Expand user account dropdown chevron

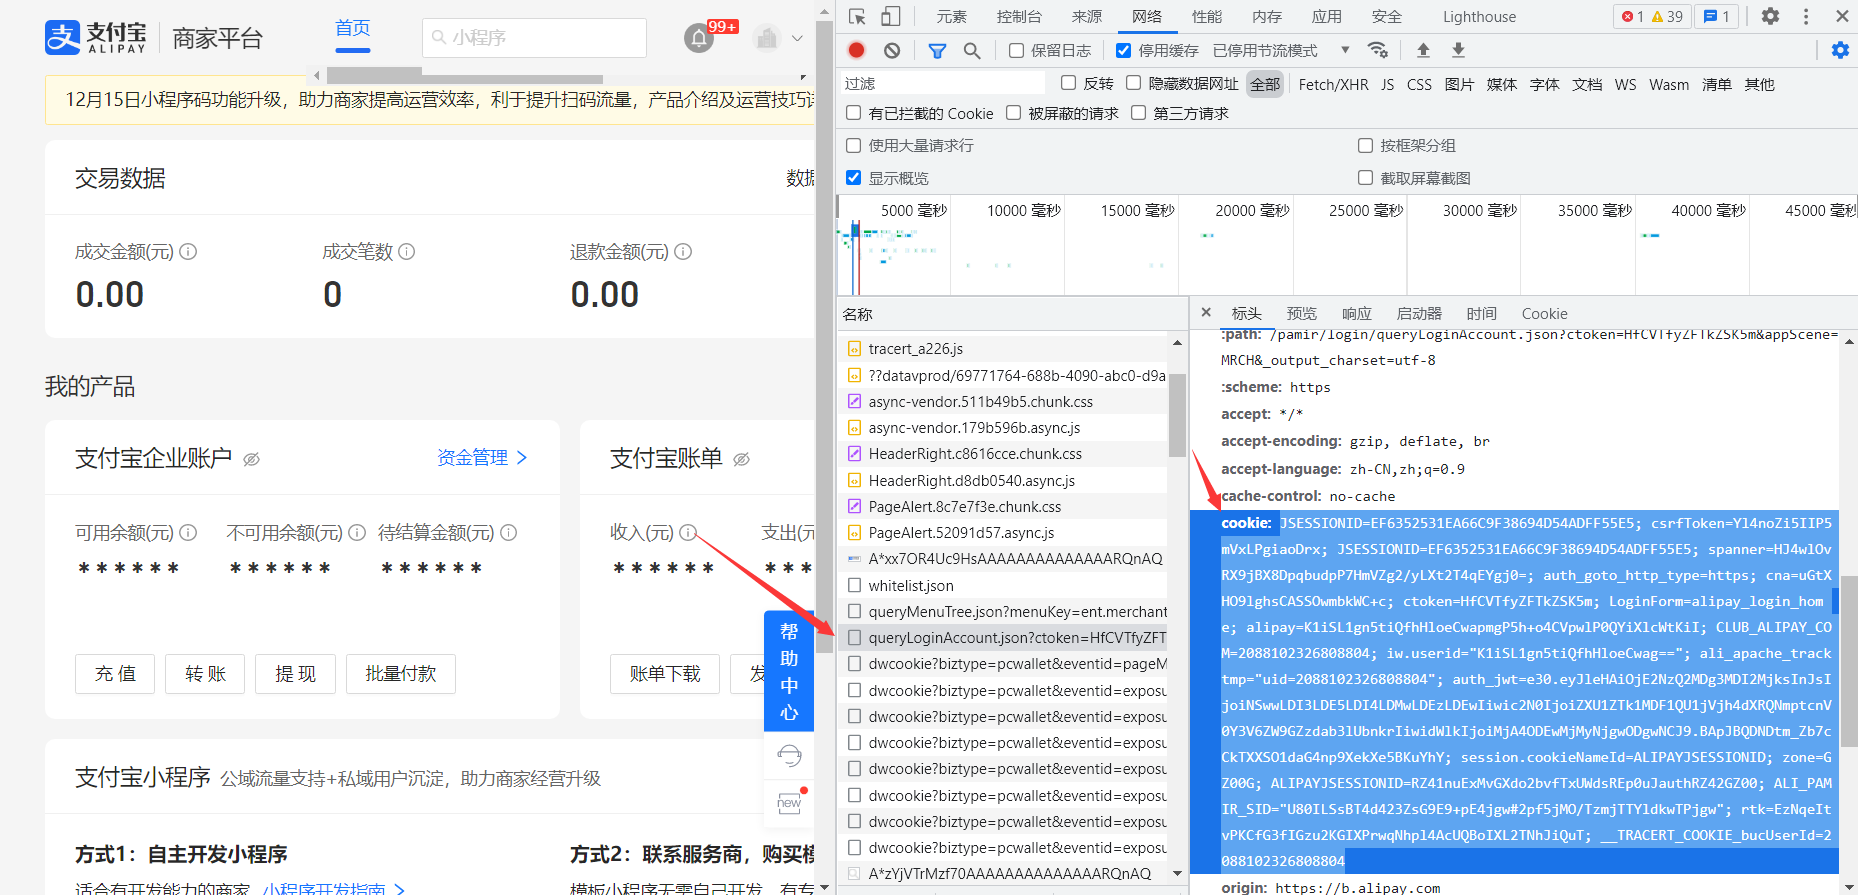point(797,38)
